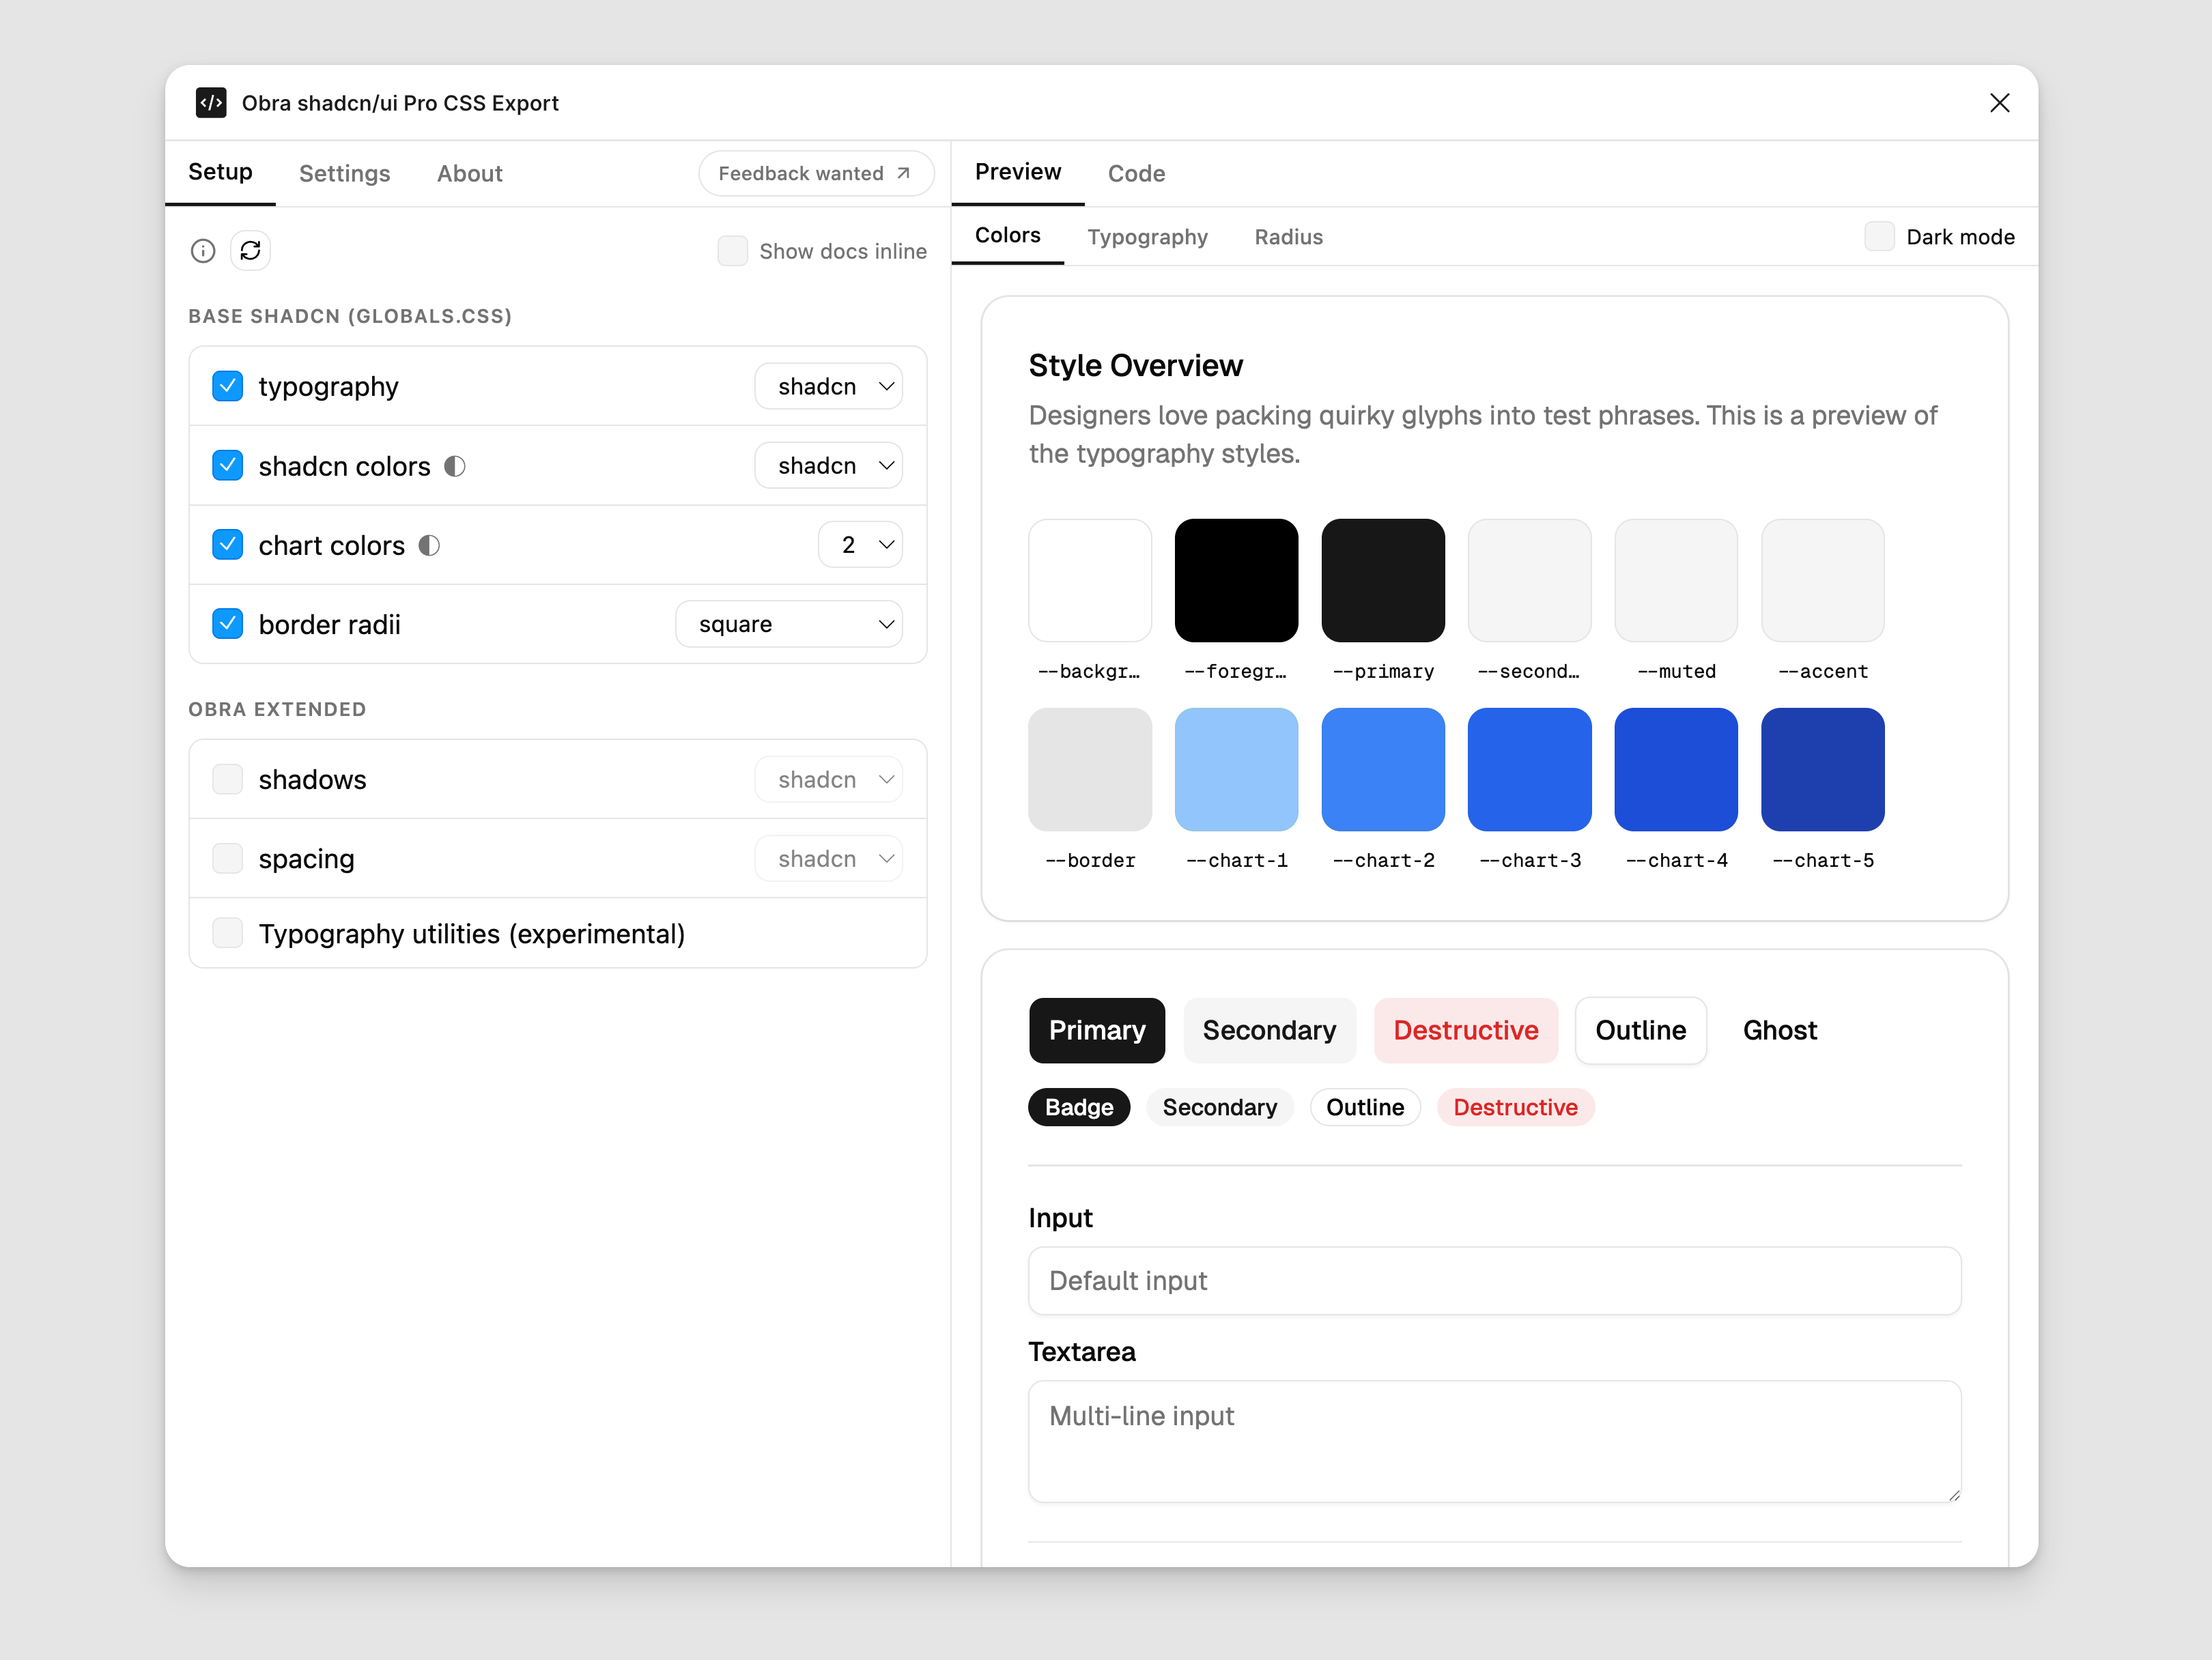Image resolution: width=2212 pixels, height=1660 pixels.
Task: Click the dark Badge pill
Action: pos(1079,1107)
